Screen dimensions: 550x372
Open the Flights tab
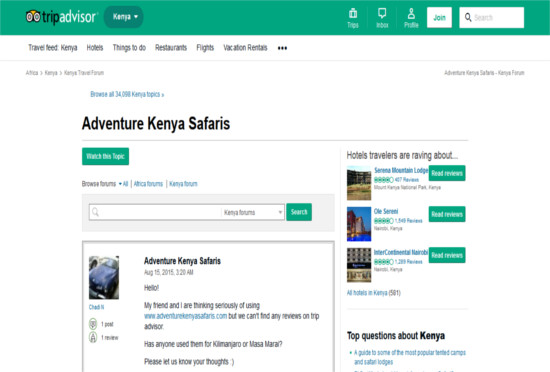coord(205,48)
